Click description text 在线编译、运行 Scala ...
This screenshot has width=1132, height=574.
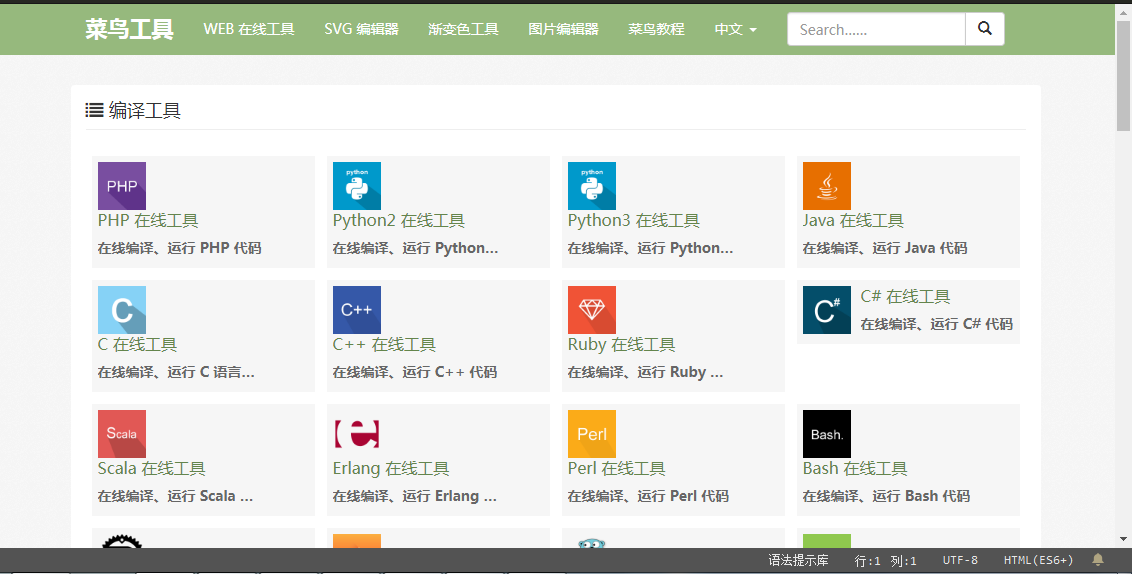point(175,496)
